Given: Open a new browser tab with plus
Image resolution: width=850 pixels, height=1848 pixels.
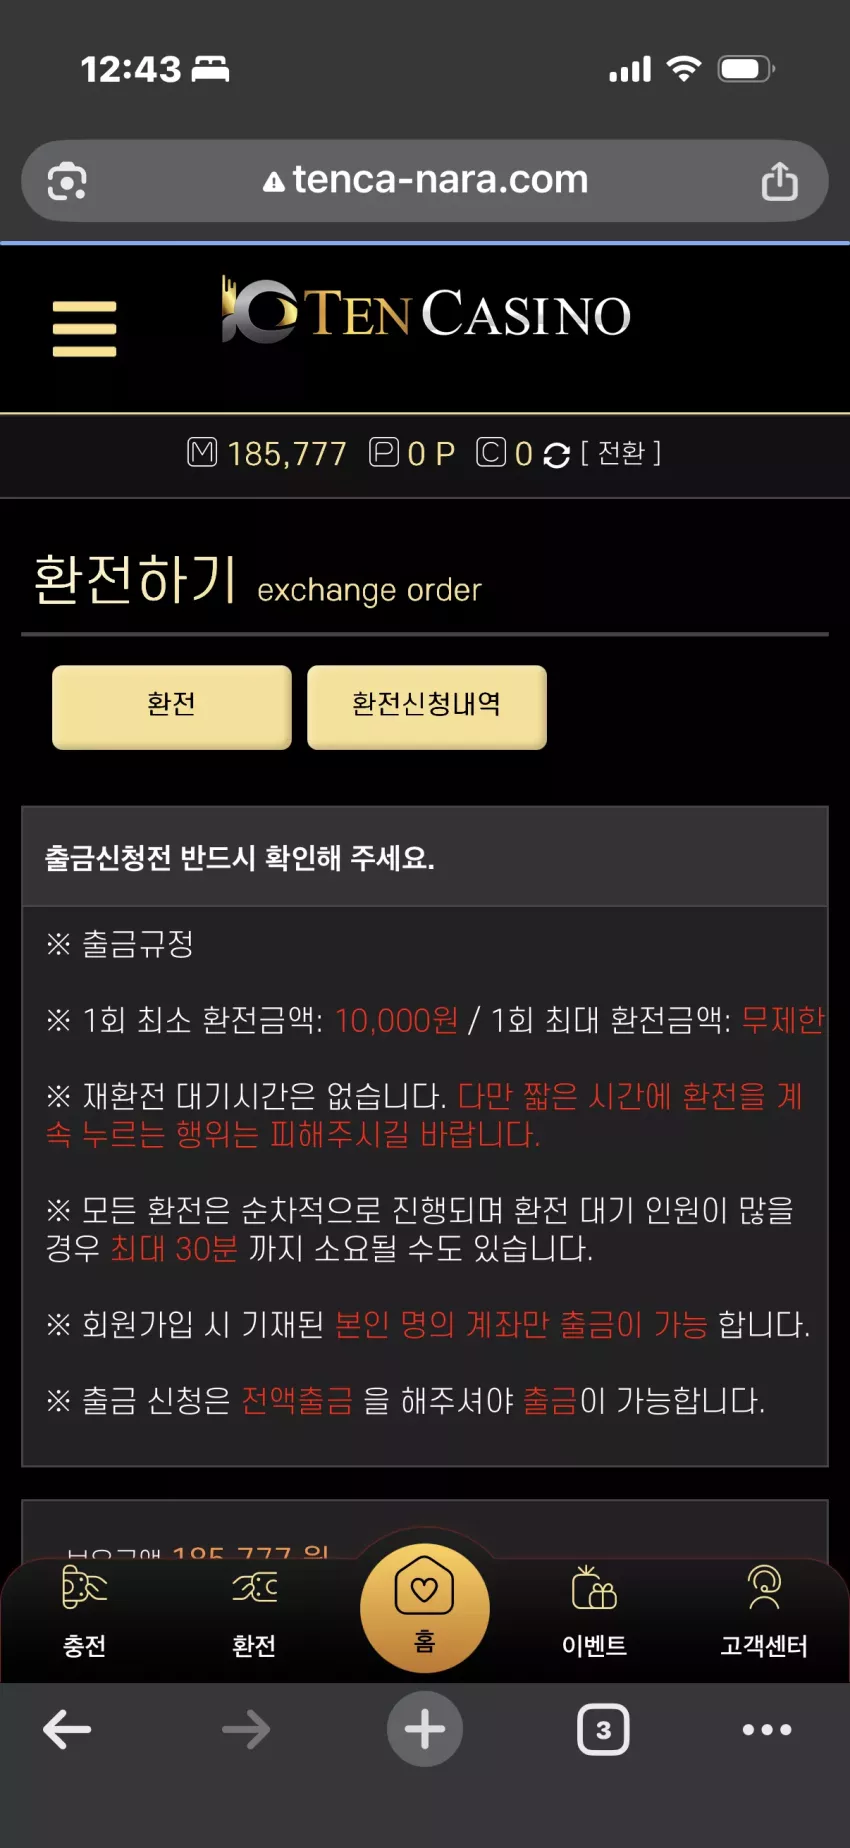Looking at the screenshot, I should click(425, 1729).
